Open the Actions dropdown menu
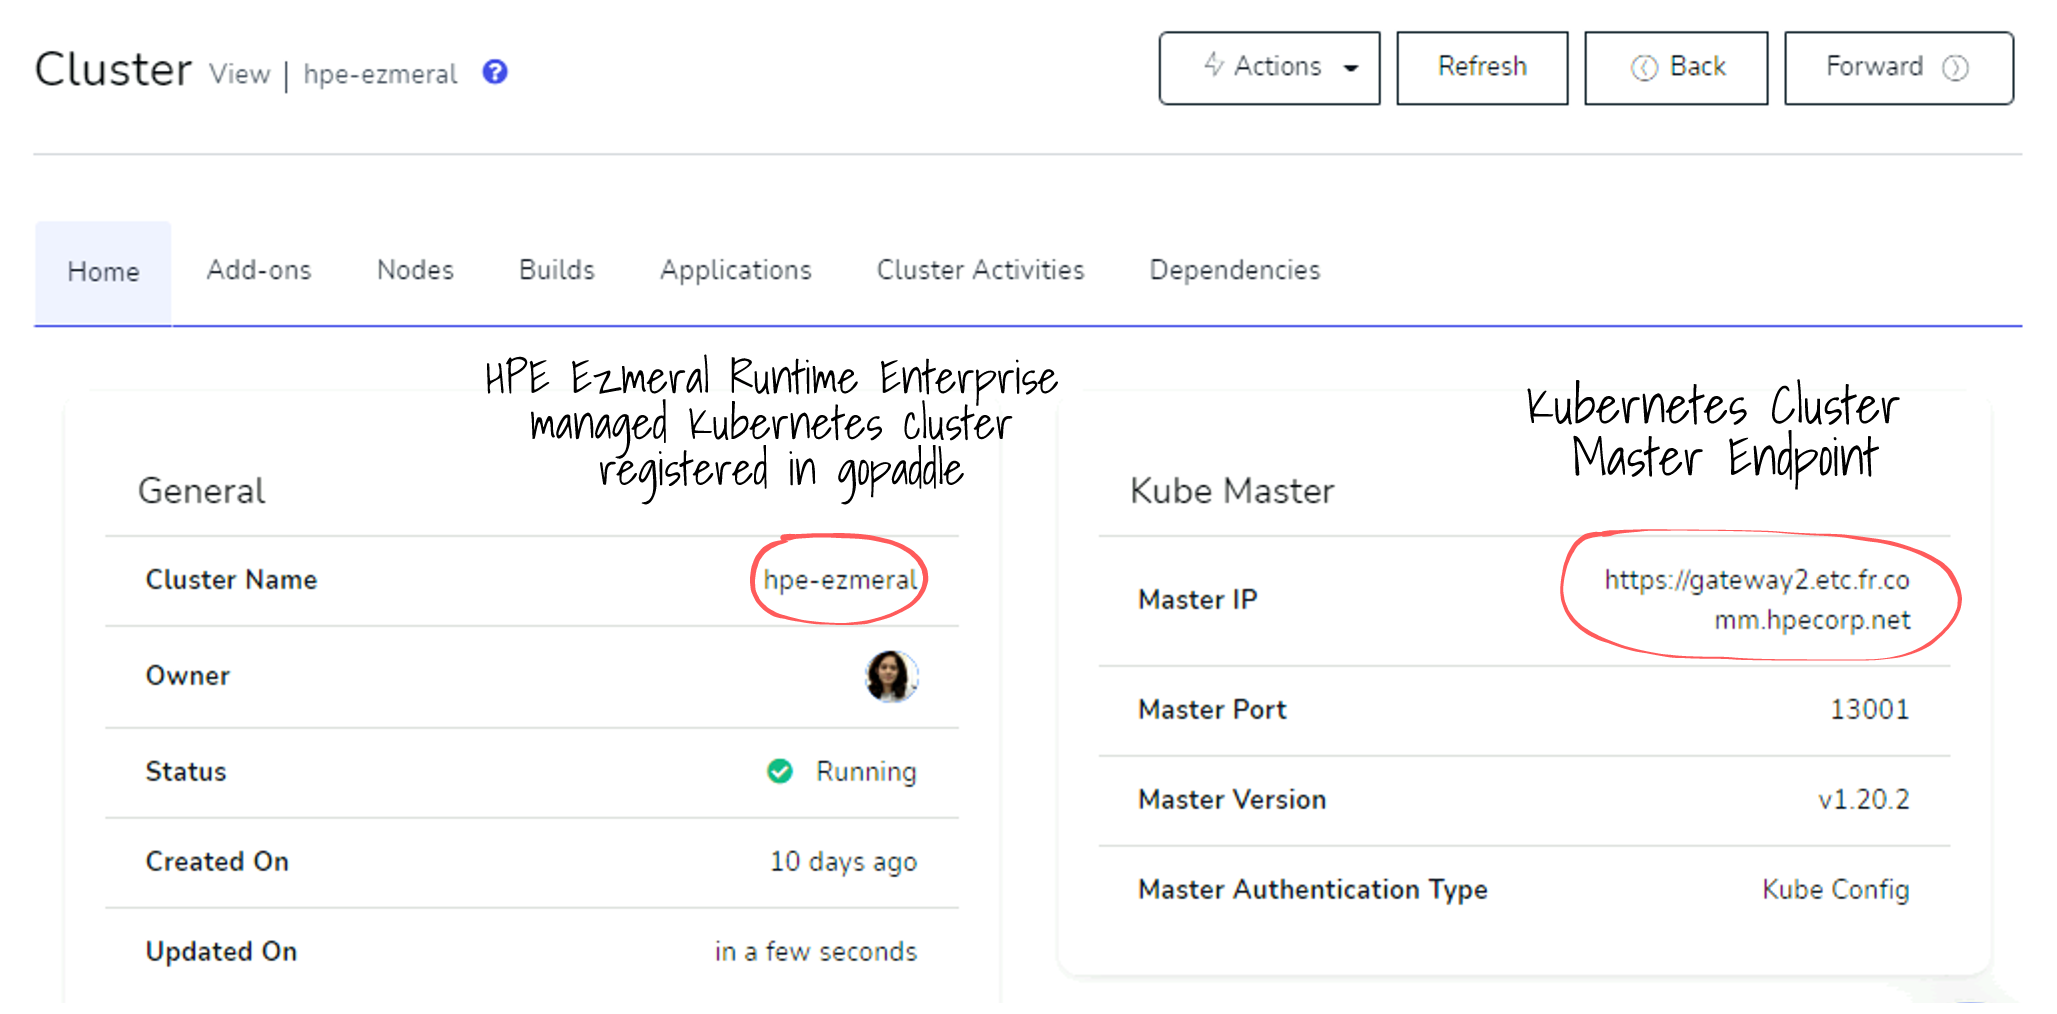Image resolution: width=2057 pixels, height=1014 pixels. point(1269,68)
